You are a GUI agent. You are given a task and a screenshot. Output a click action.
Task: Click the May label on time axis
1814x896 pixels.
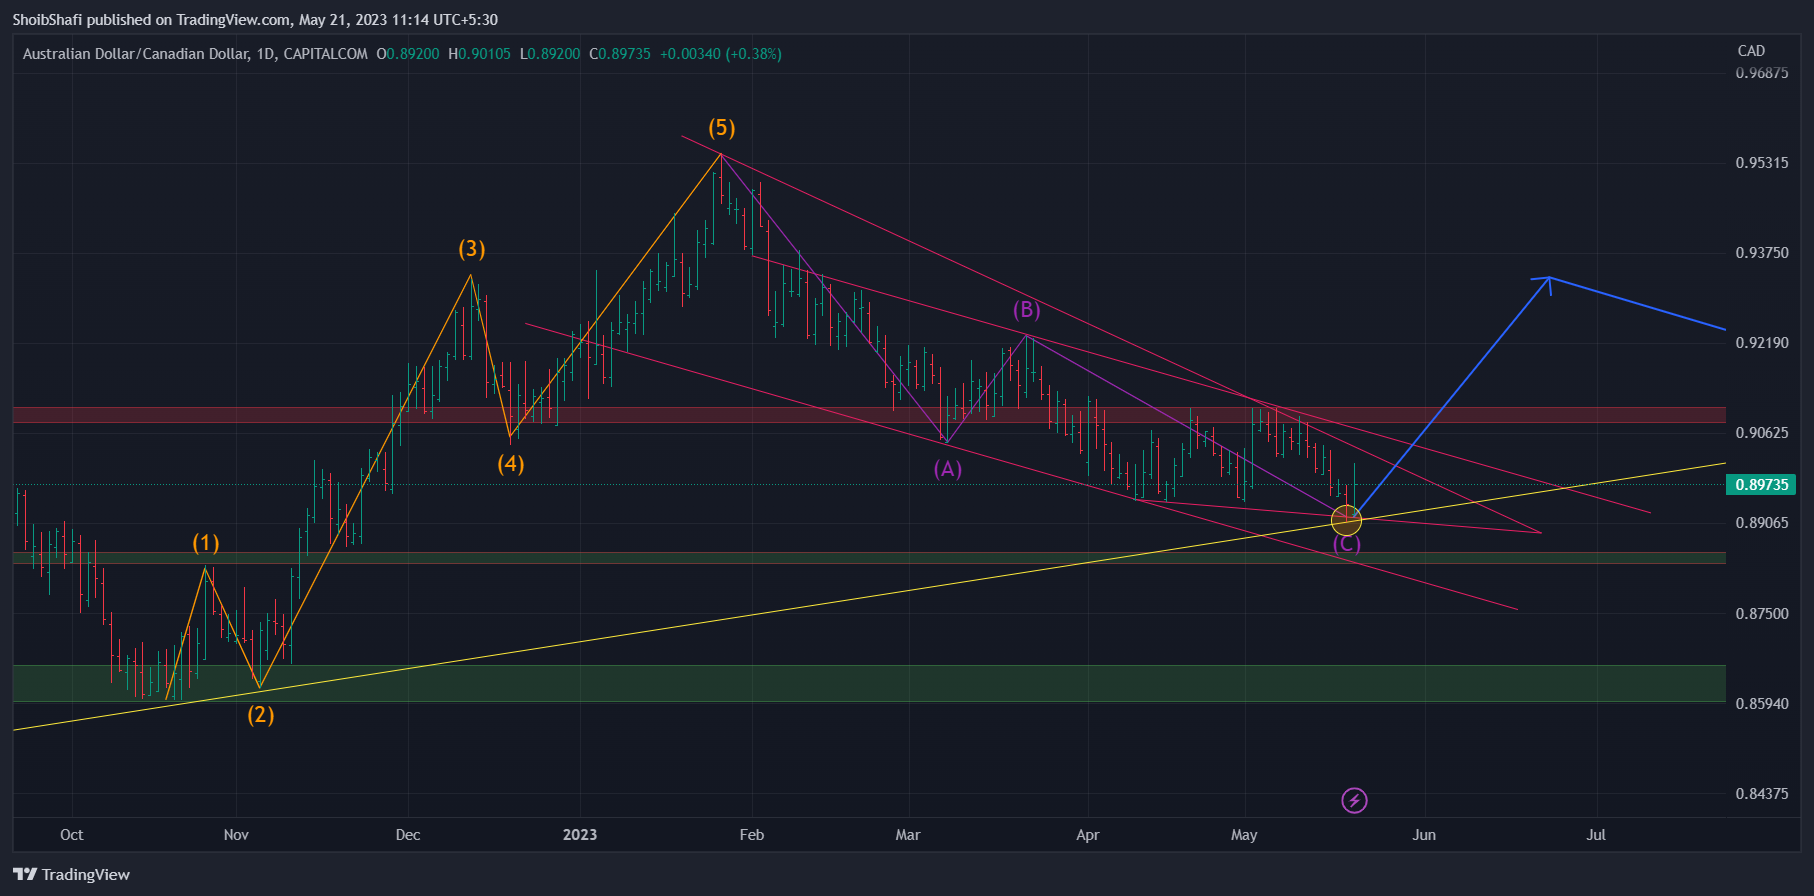point(1244,835)
